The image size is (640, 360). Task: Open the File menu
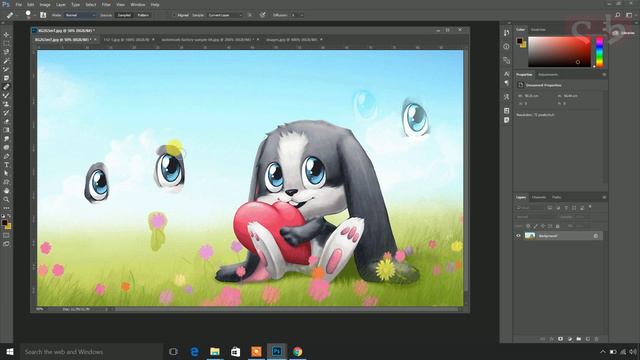click(18, 4)
